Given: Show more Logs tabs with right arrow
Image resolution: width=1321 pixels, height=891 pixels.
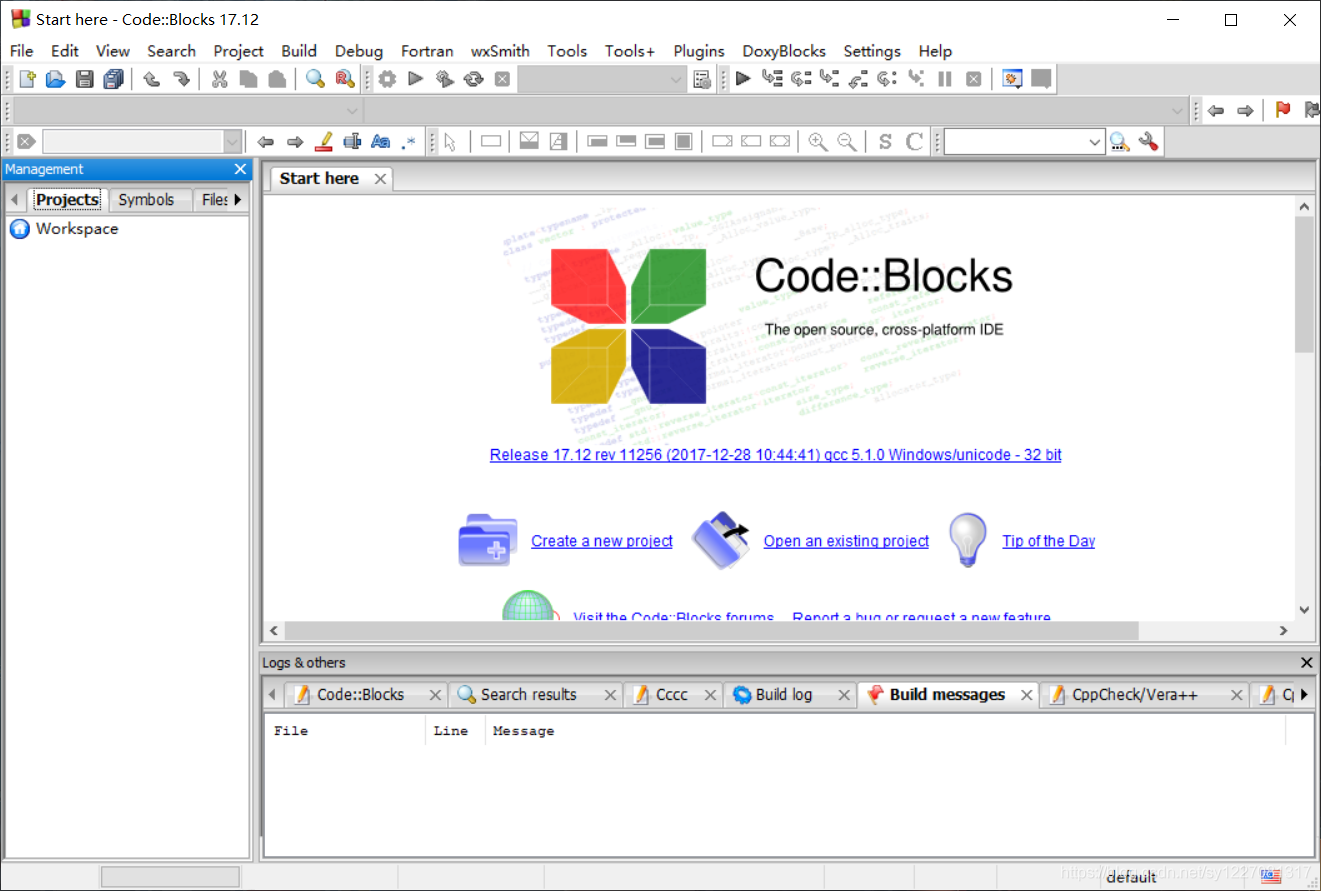Looking at the screenshot, I should pos(1303,694).
